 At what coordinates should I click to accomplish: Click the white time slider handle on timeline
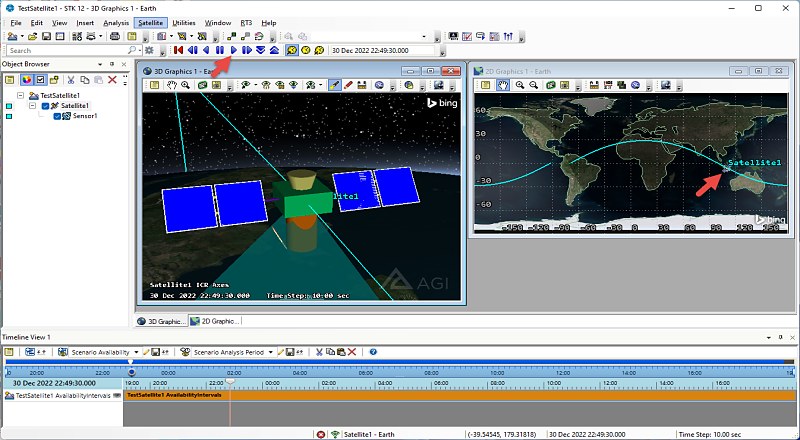pyautogui.click(x=230, y=381)
